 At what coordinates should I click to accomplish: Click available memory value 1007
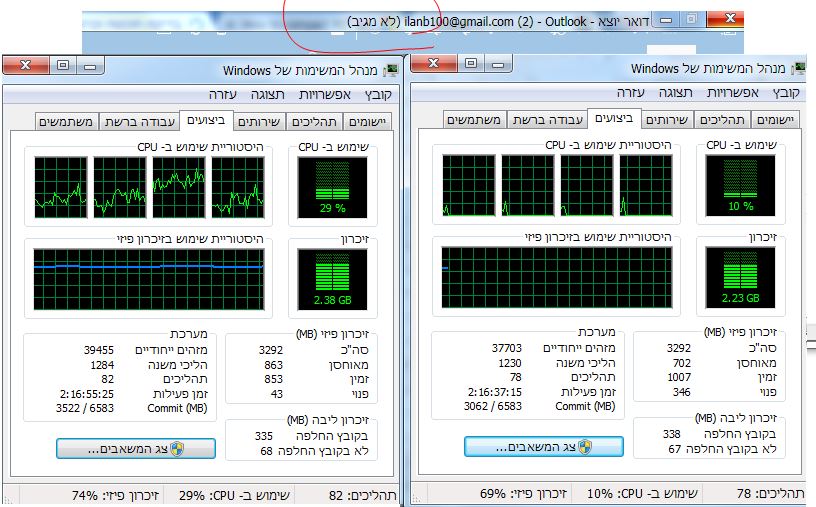[679, 377]
